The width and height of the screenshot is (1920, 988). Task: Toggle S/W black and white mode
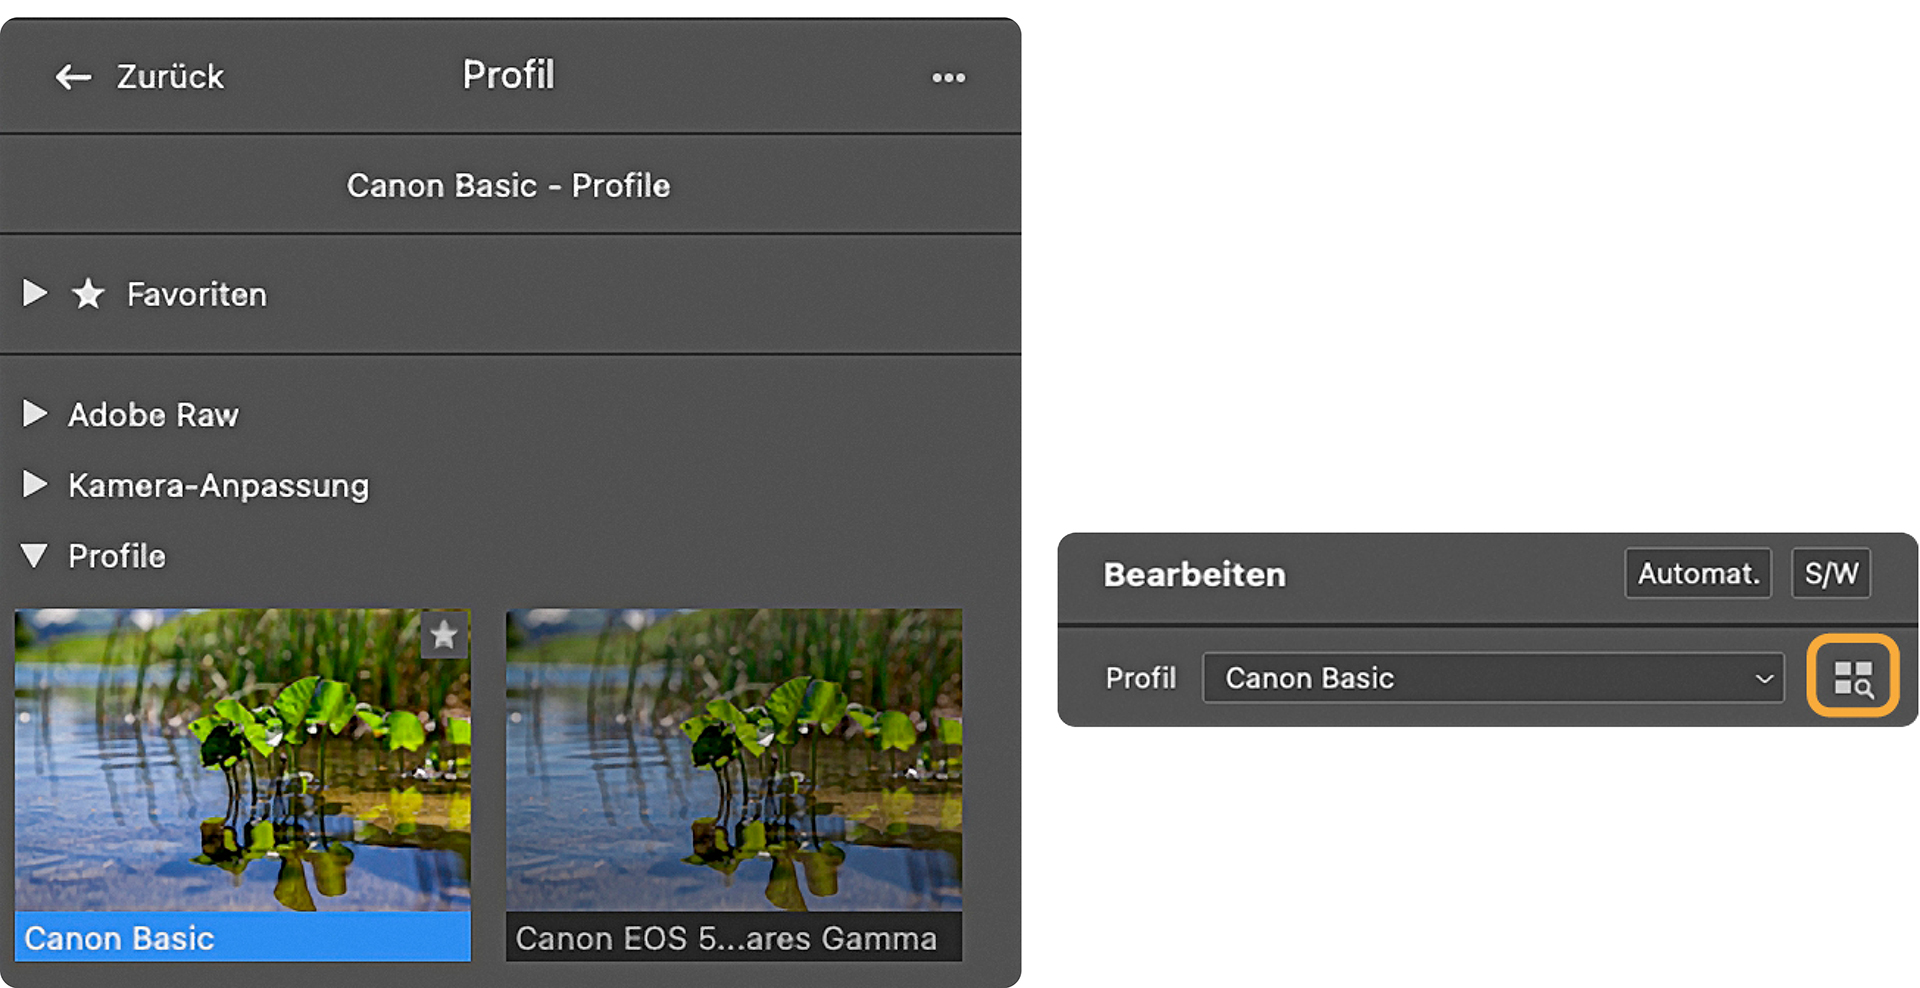[x=1830, y=573]
